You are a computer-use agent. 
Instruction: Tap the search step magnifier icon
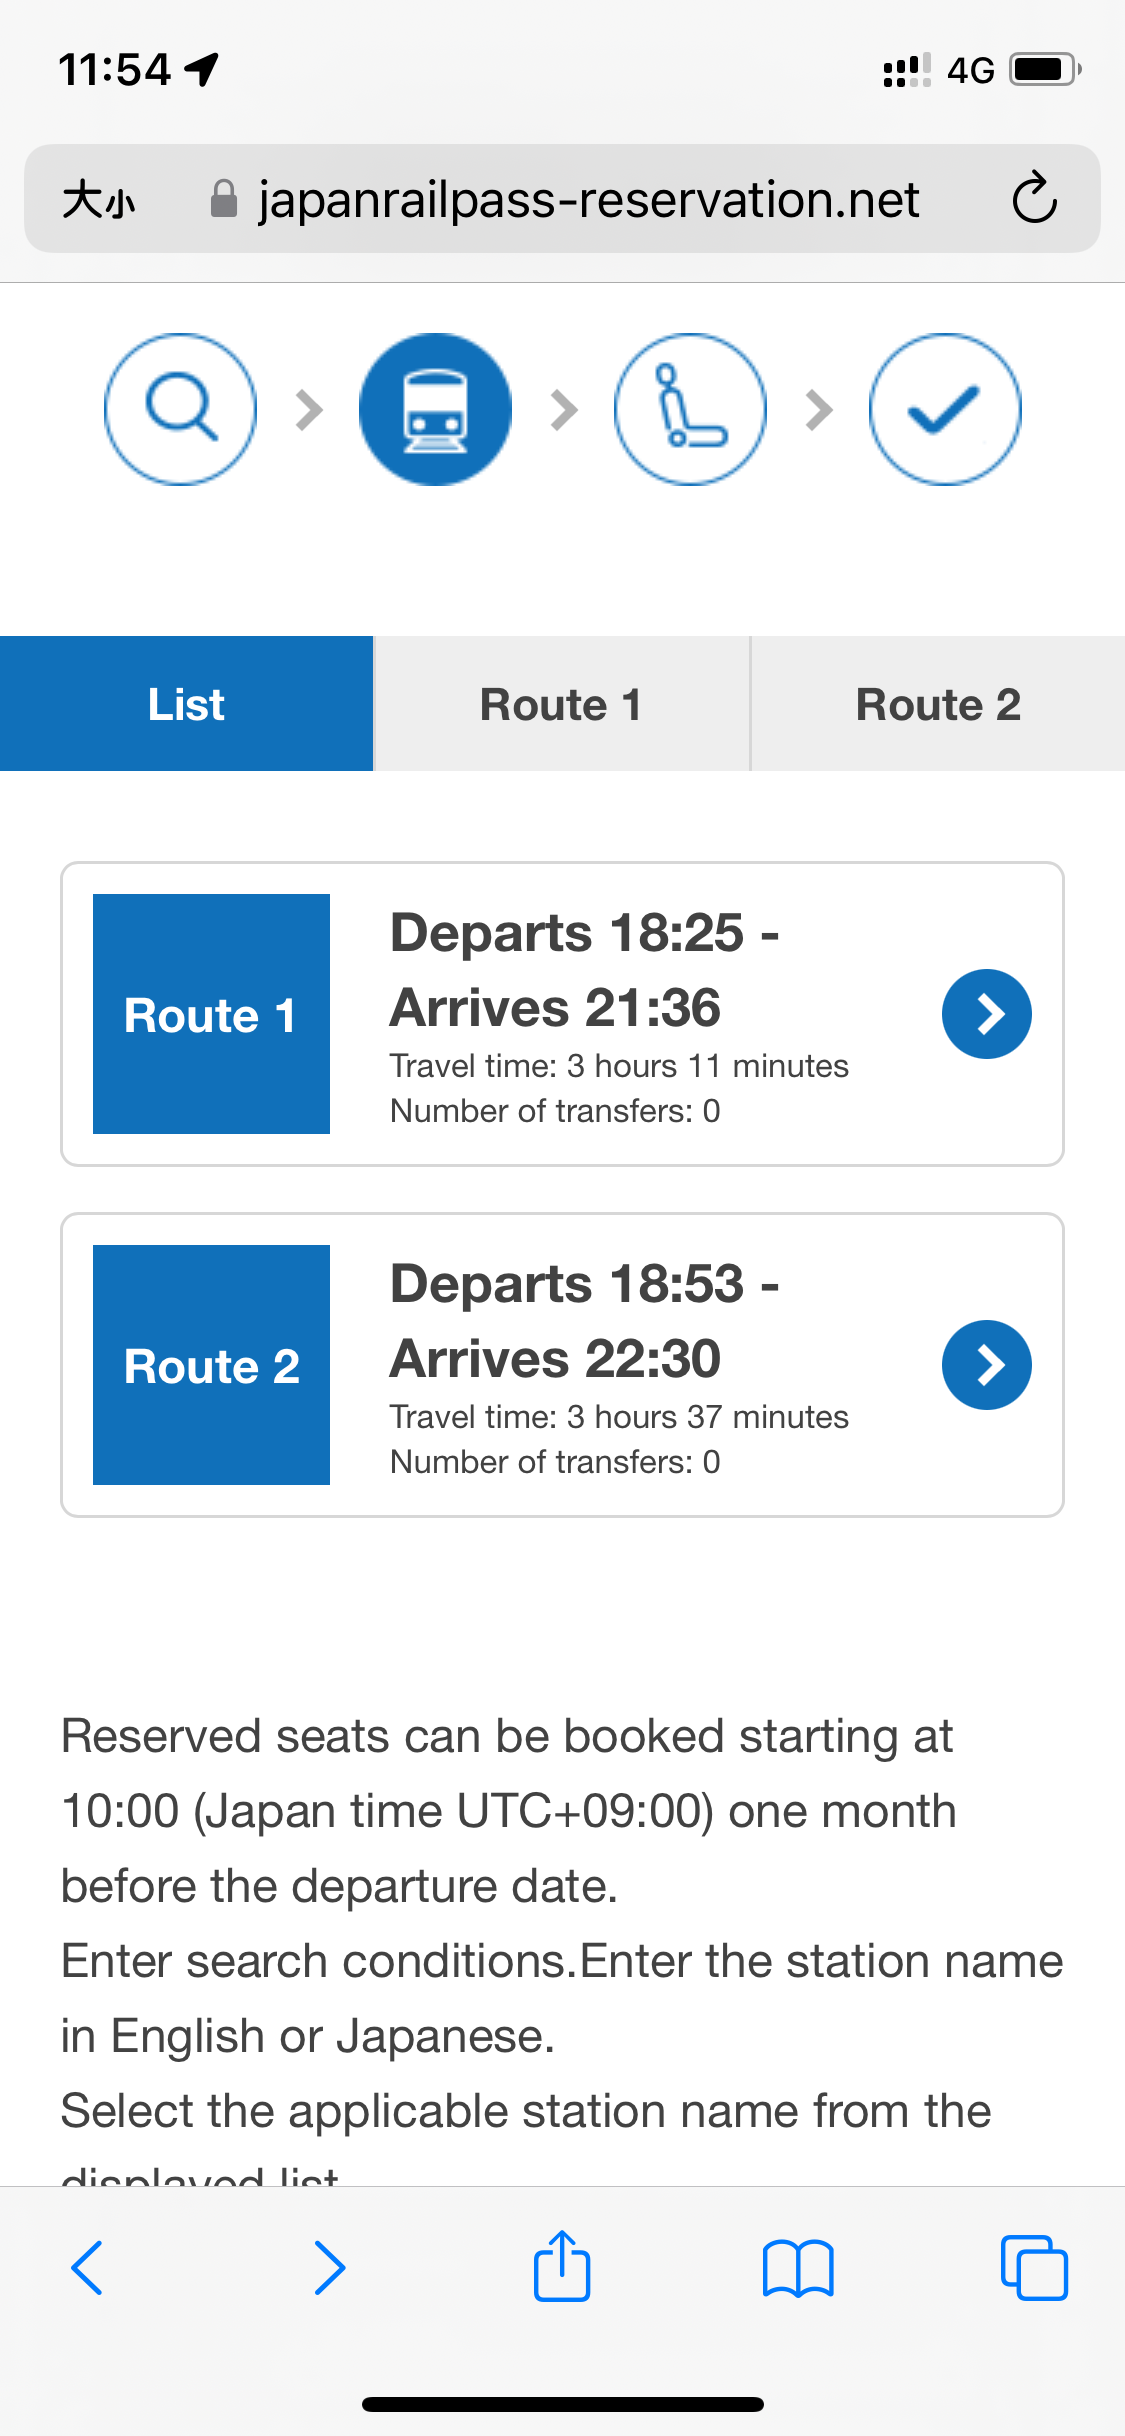(x=180, y=409)
